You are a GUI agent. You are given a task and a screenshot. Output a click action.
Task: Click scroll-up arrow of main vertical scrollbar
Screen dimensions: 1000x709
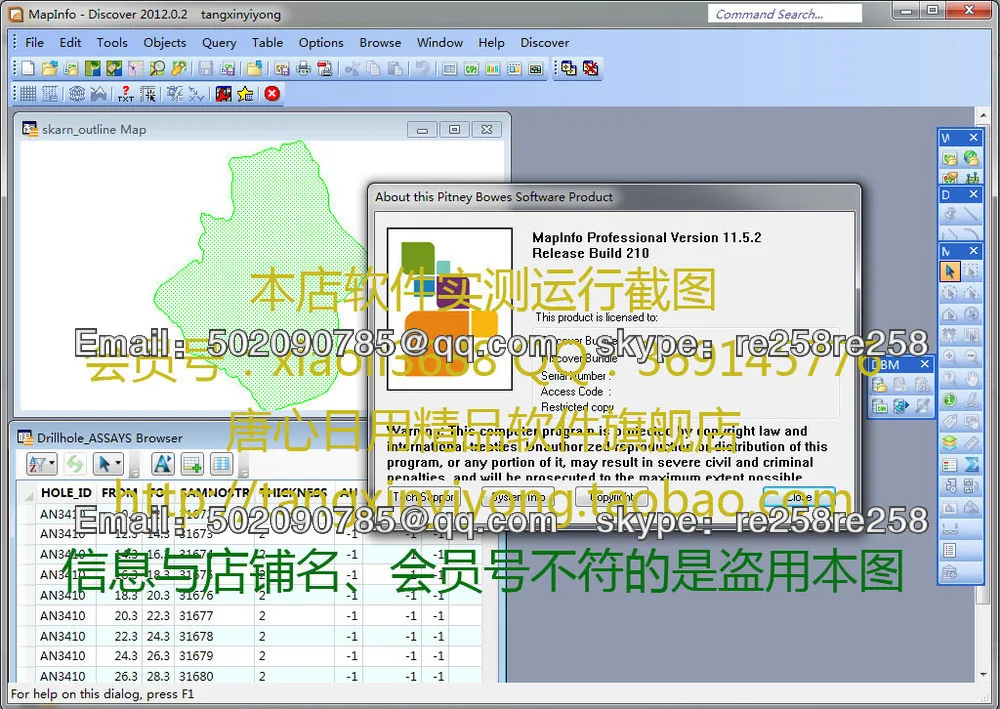click(x=982, y=115)
